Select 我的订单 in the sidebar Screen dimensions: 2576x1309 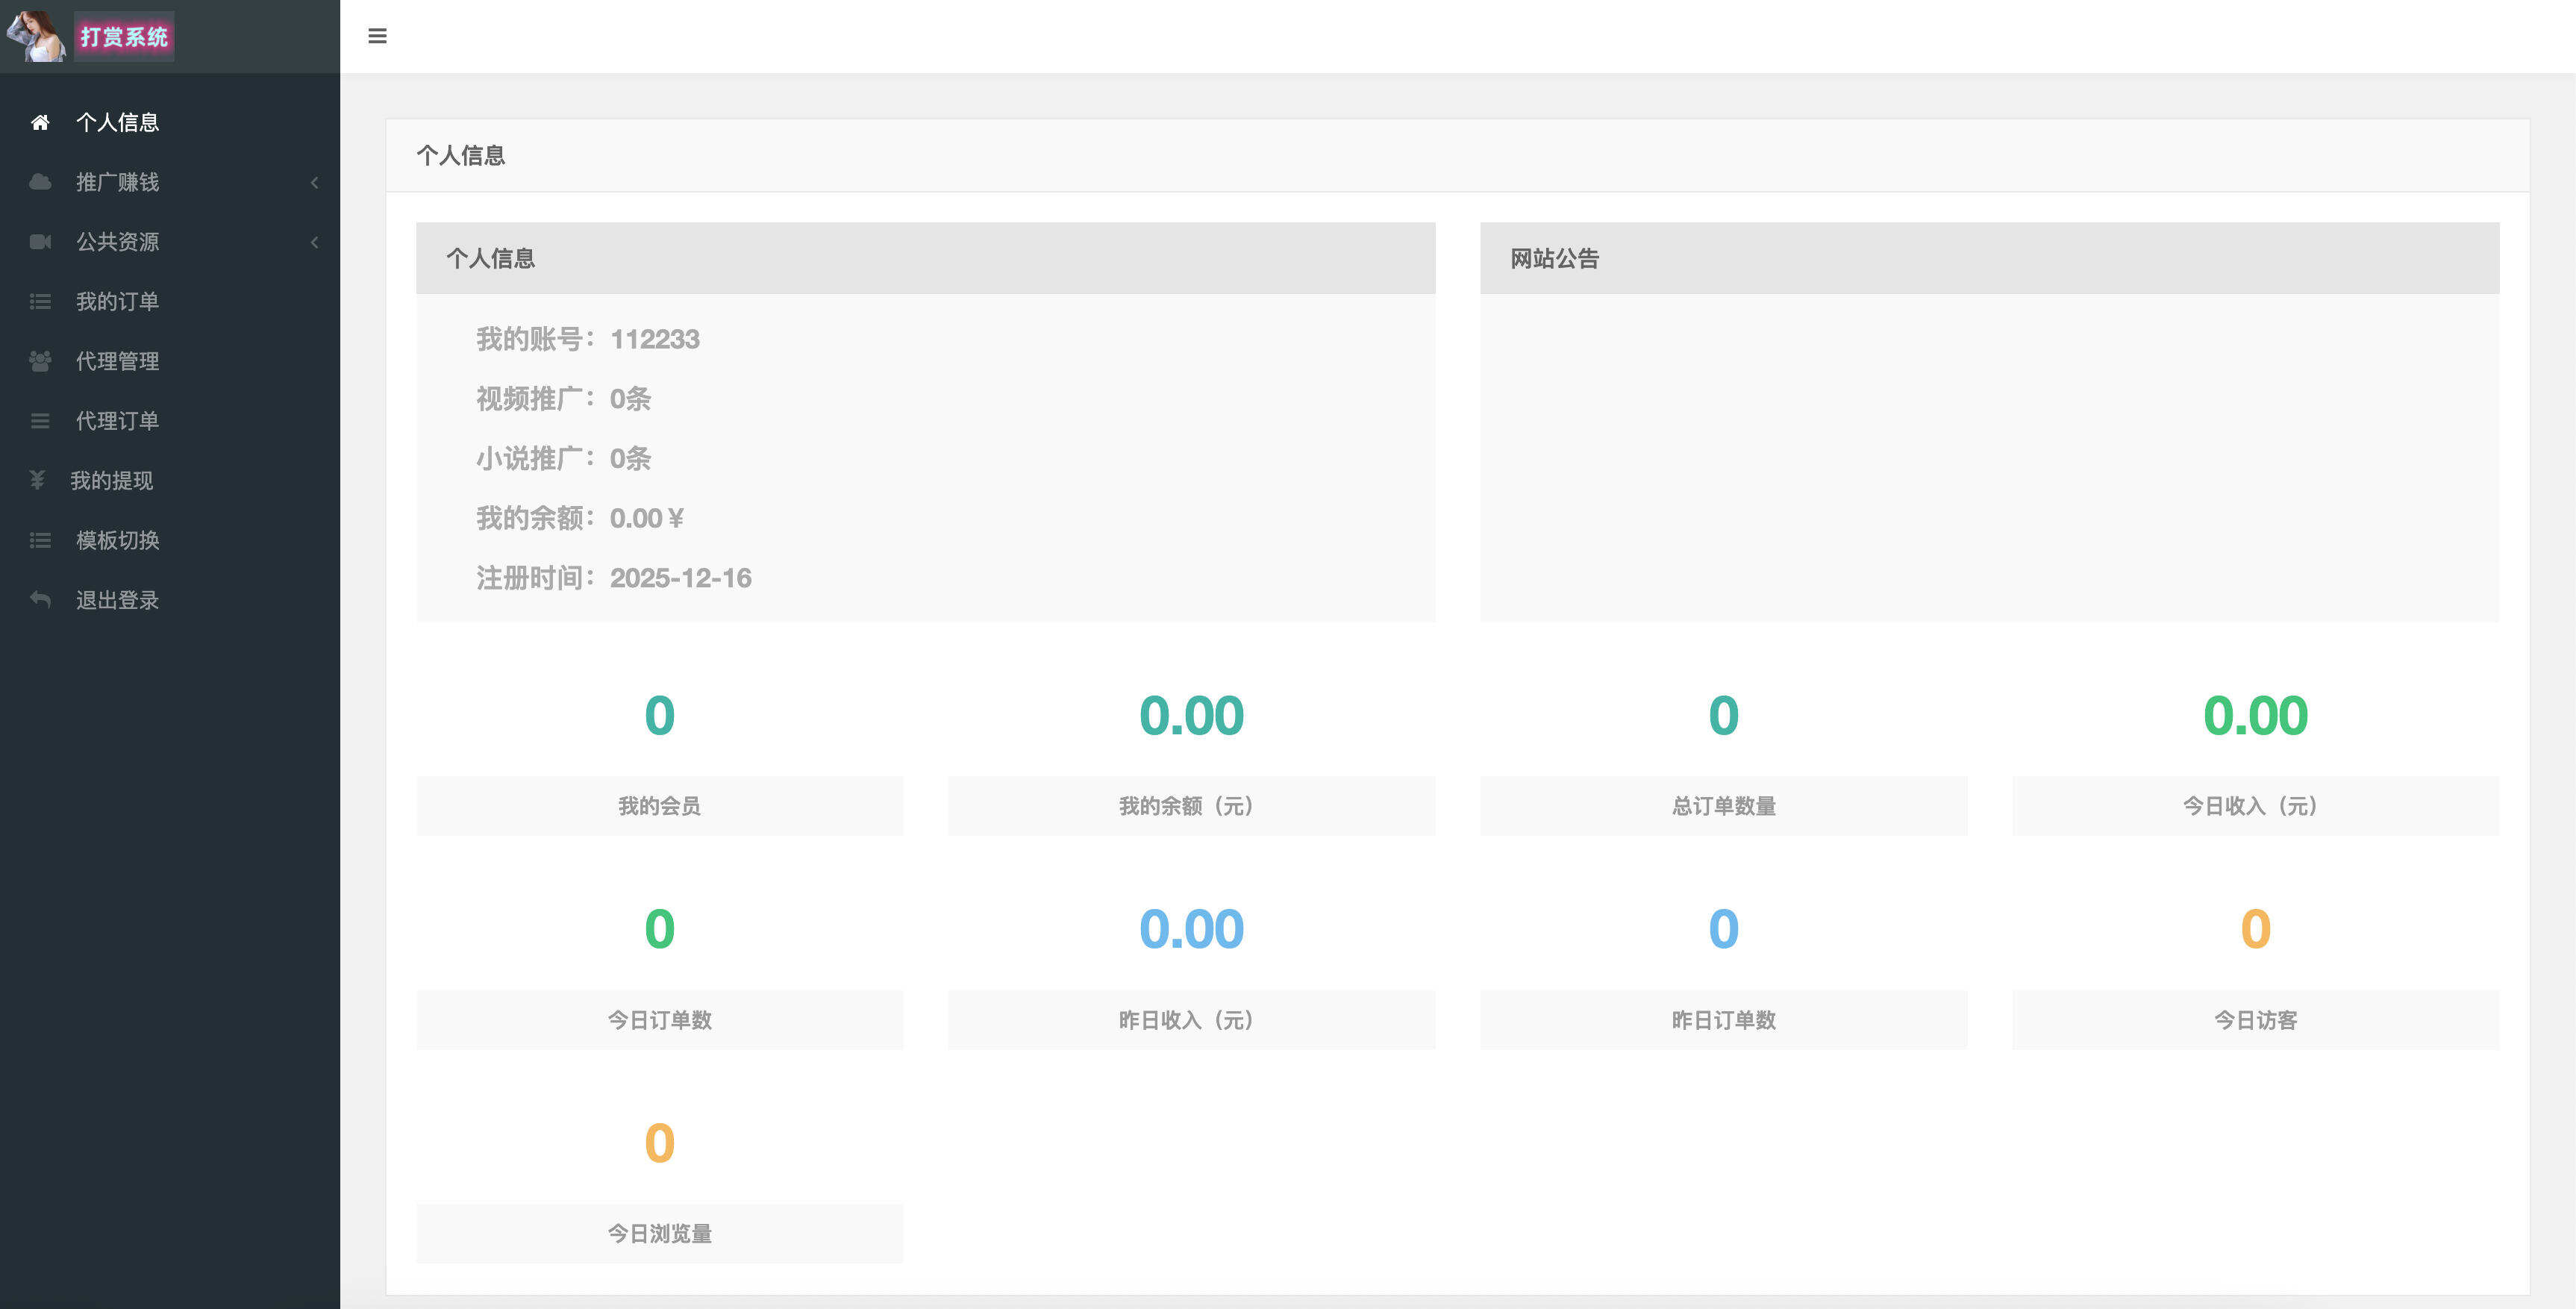[x=117, y=301]
